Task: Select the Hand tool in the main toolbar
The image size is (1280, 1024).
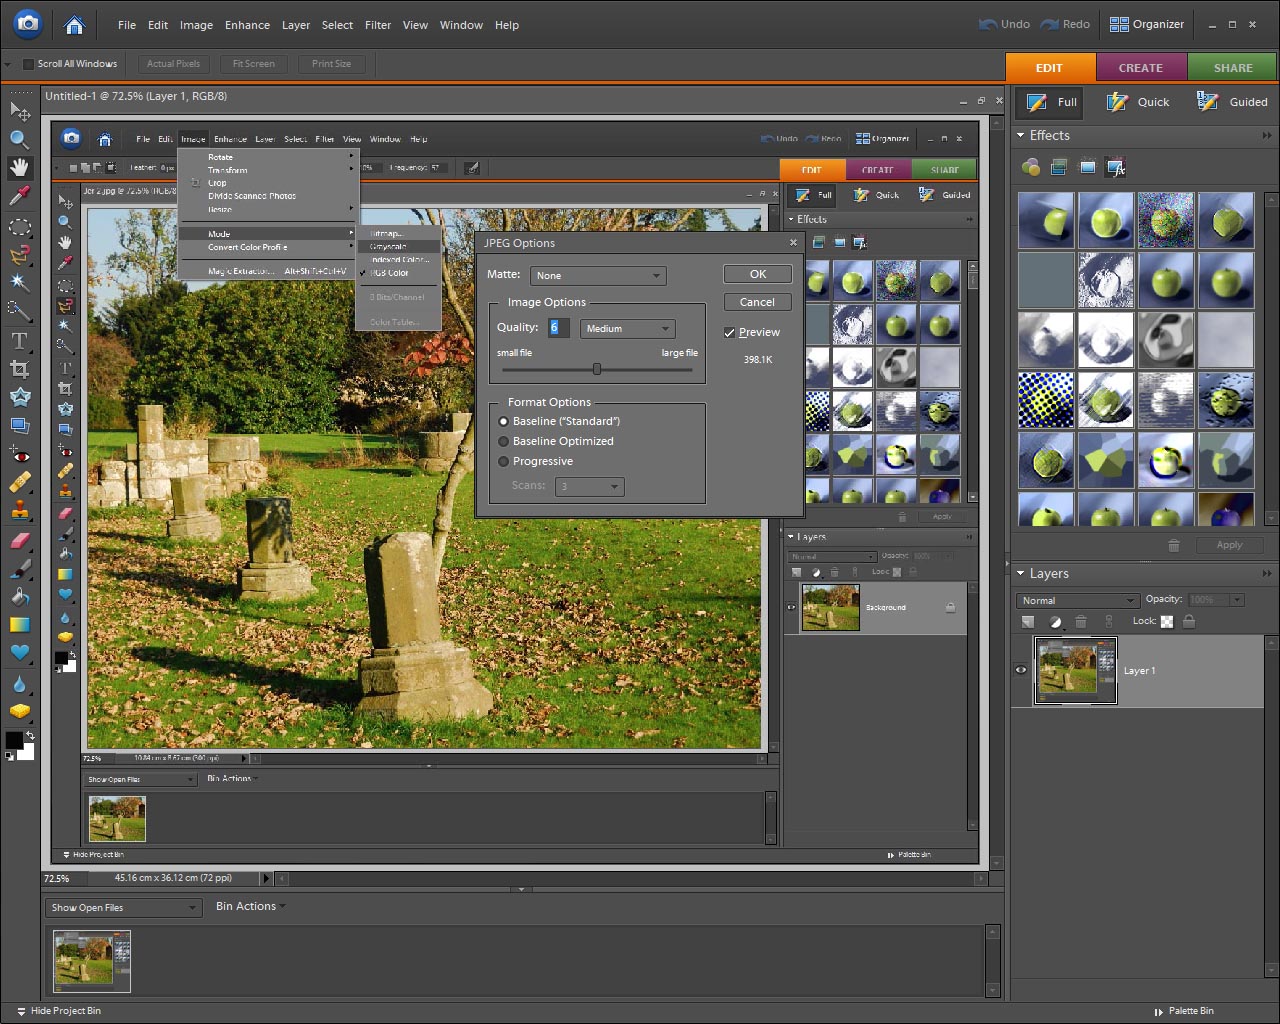Action: pyautogui.click(x=19, y=167)
